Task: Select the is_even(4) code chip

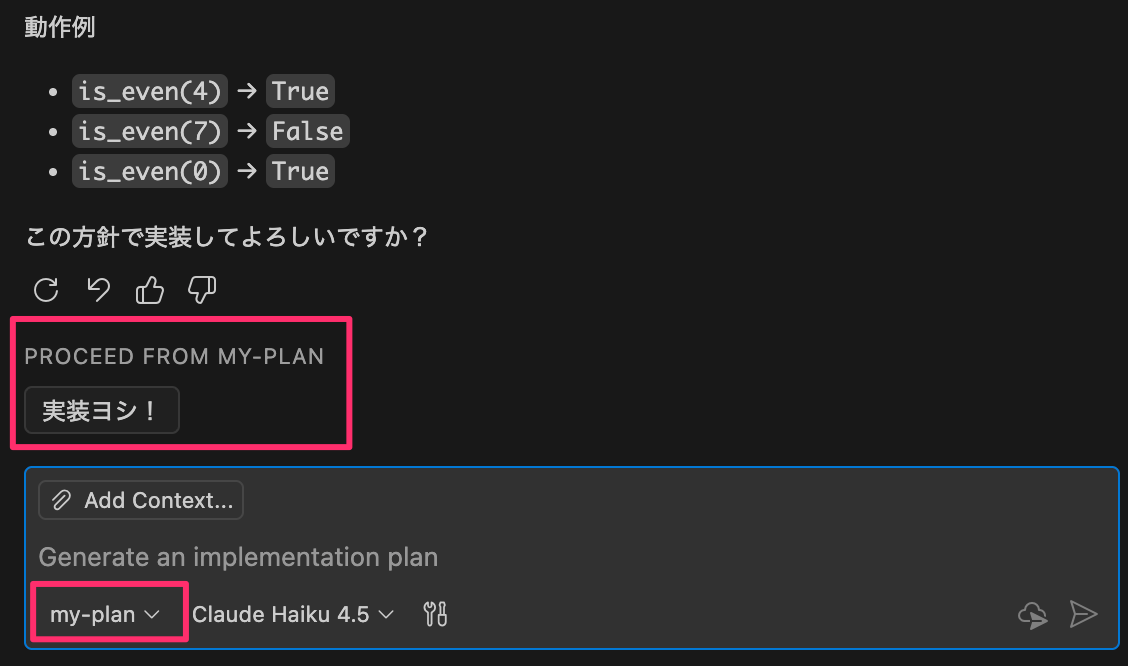Action: coord(149,91)
